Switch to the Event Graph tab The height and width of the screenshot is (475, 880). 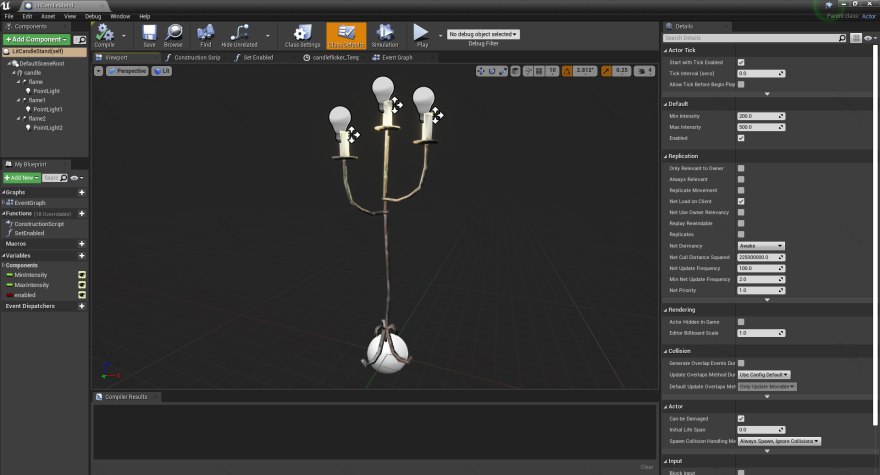click(397, 57)
